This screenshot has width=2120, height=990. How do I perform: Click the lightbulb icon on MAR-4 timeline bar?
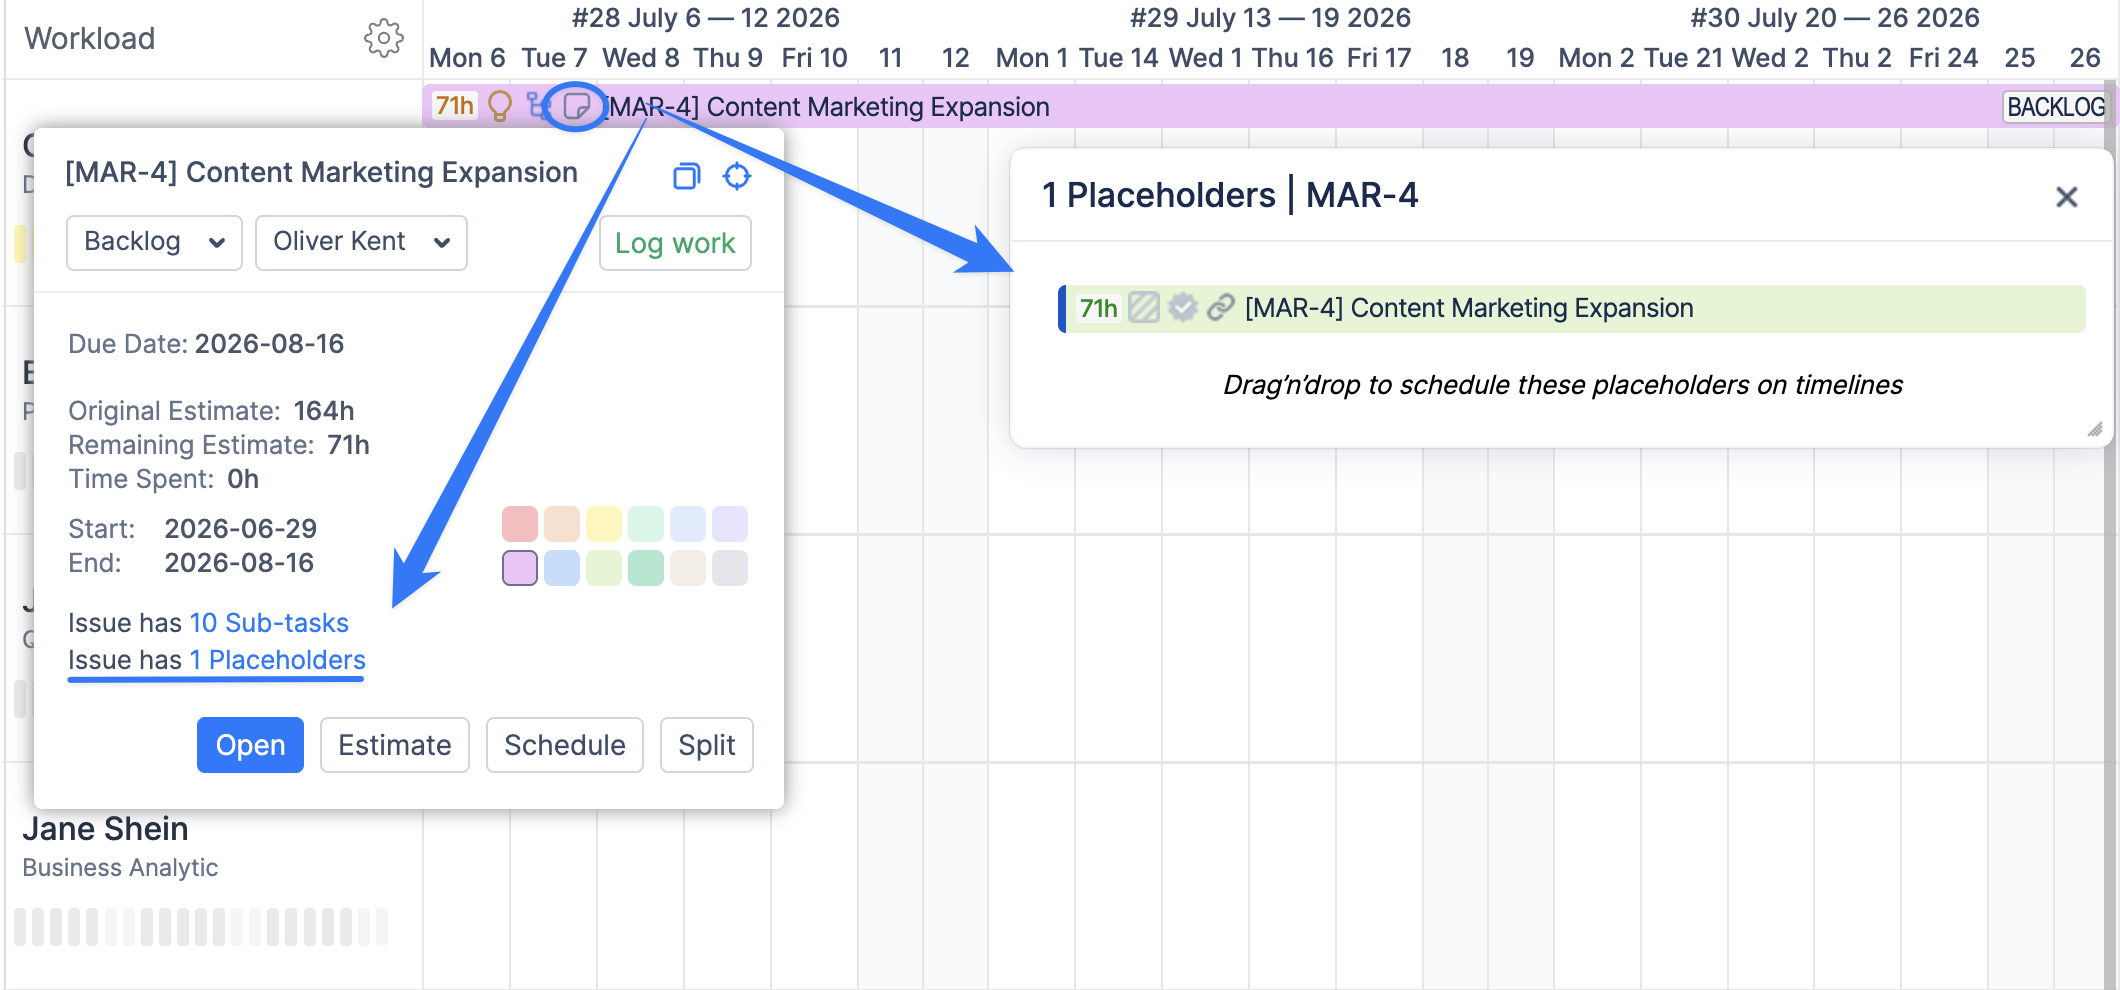tap(500, 106)
